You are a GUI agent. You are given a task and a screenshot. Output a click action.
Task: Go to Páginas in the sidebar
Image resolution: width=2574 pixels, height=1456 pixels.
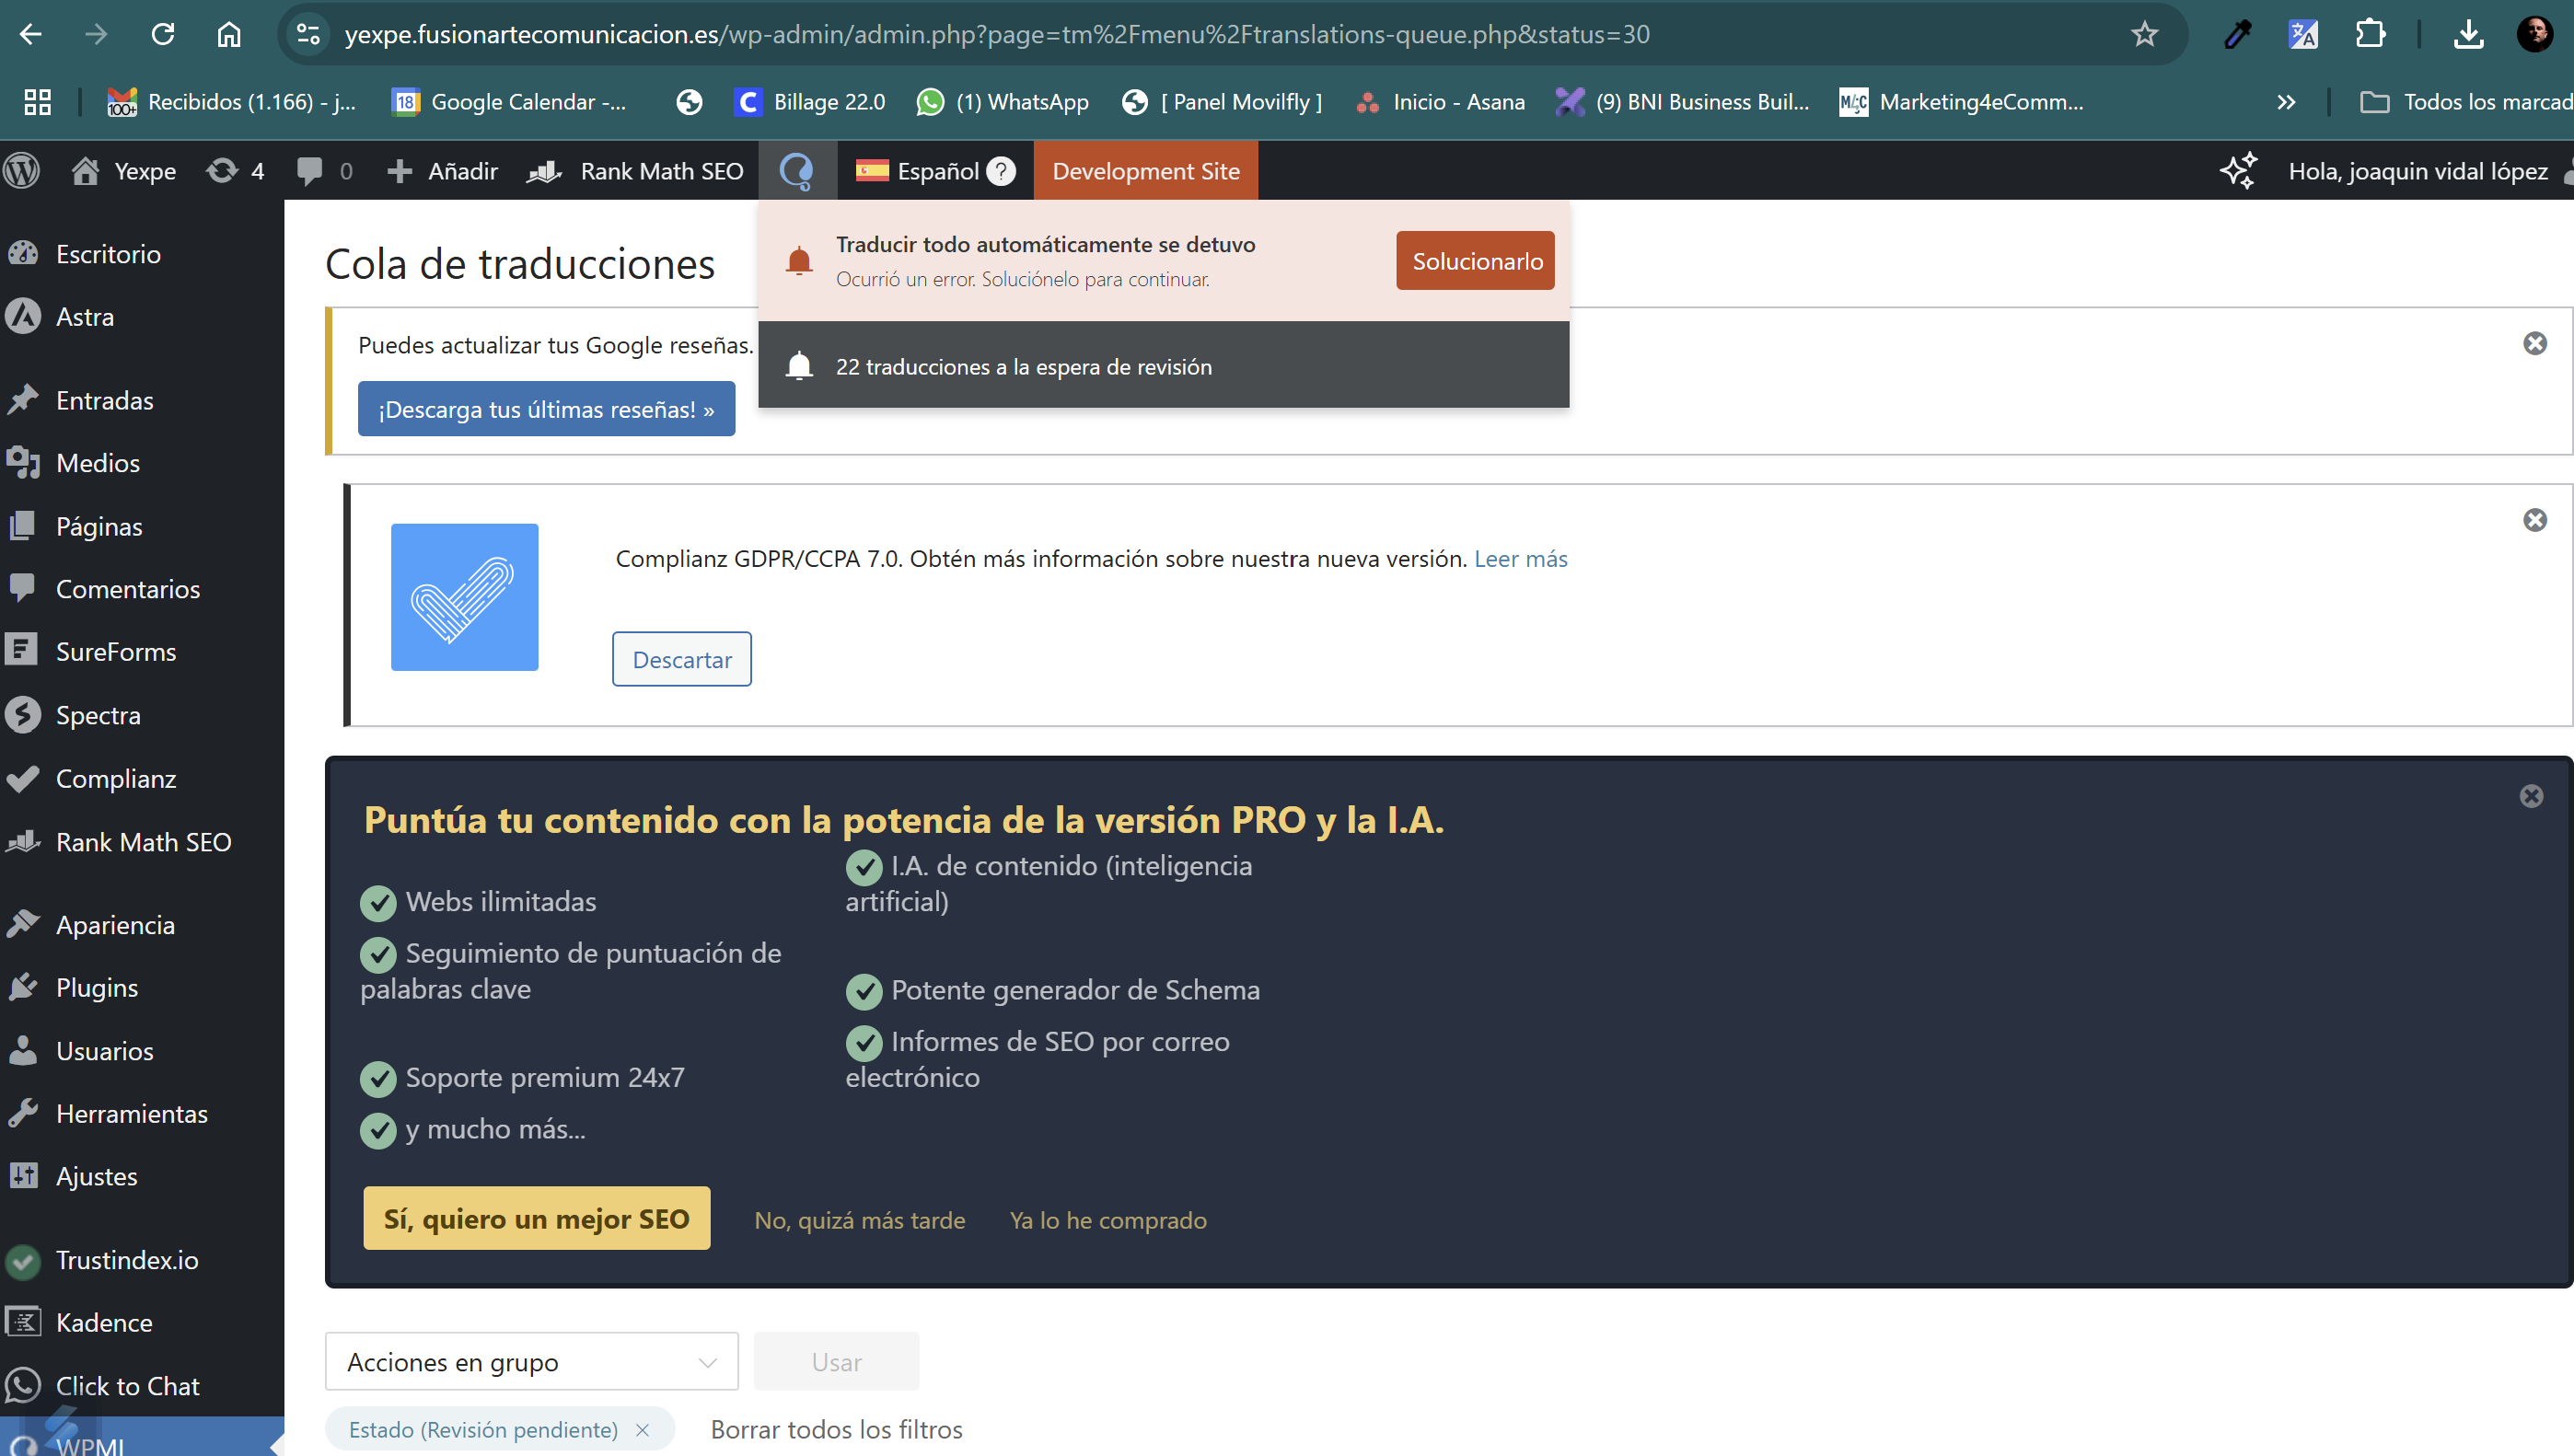coord(99,526)
